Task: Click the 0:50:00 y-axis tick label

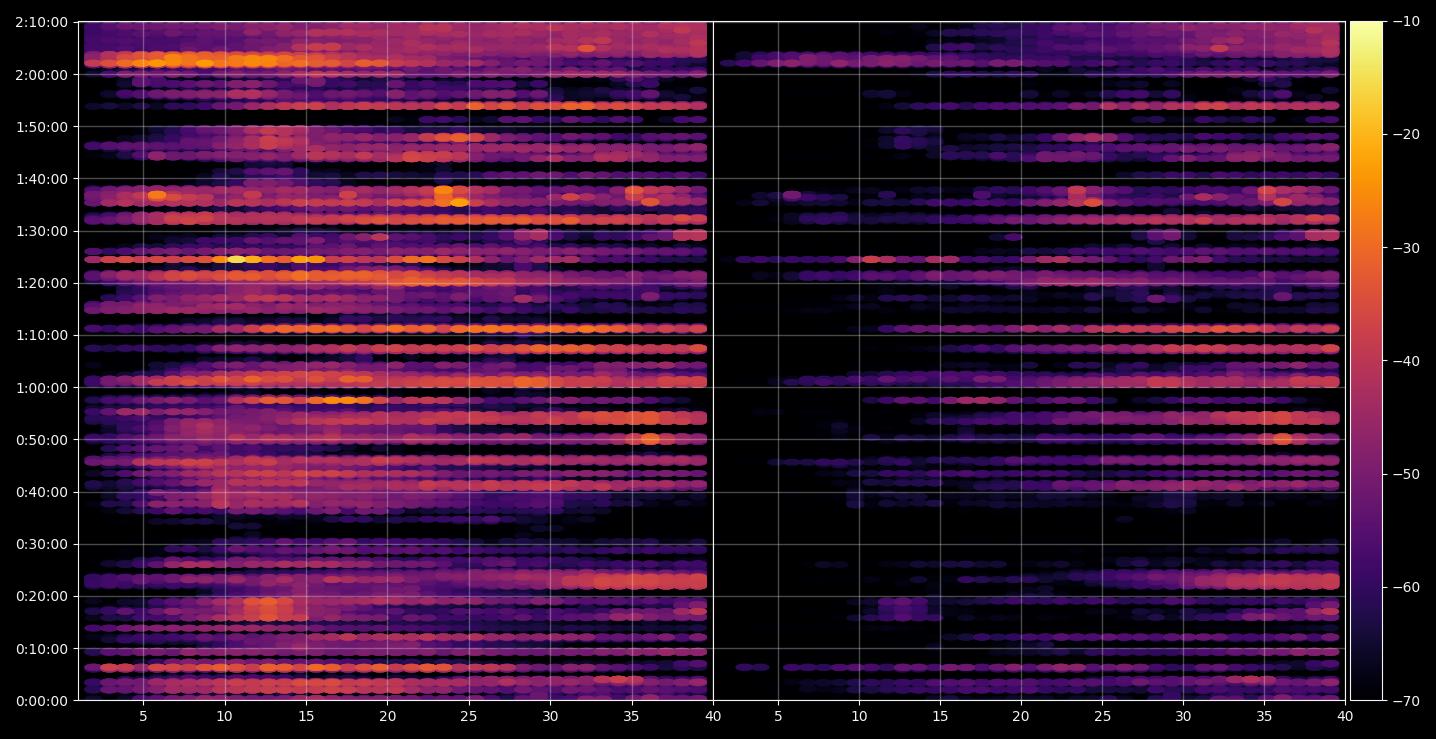Action: tap(42, 439)
